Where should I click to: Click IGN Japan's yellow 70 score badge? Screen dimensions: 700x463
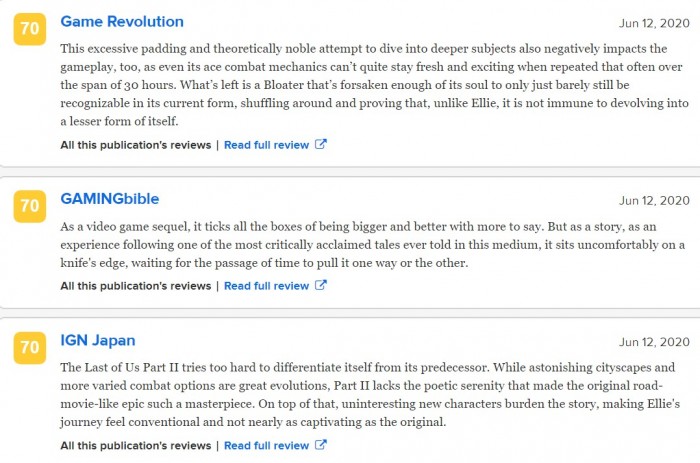[30, 349]
